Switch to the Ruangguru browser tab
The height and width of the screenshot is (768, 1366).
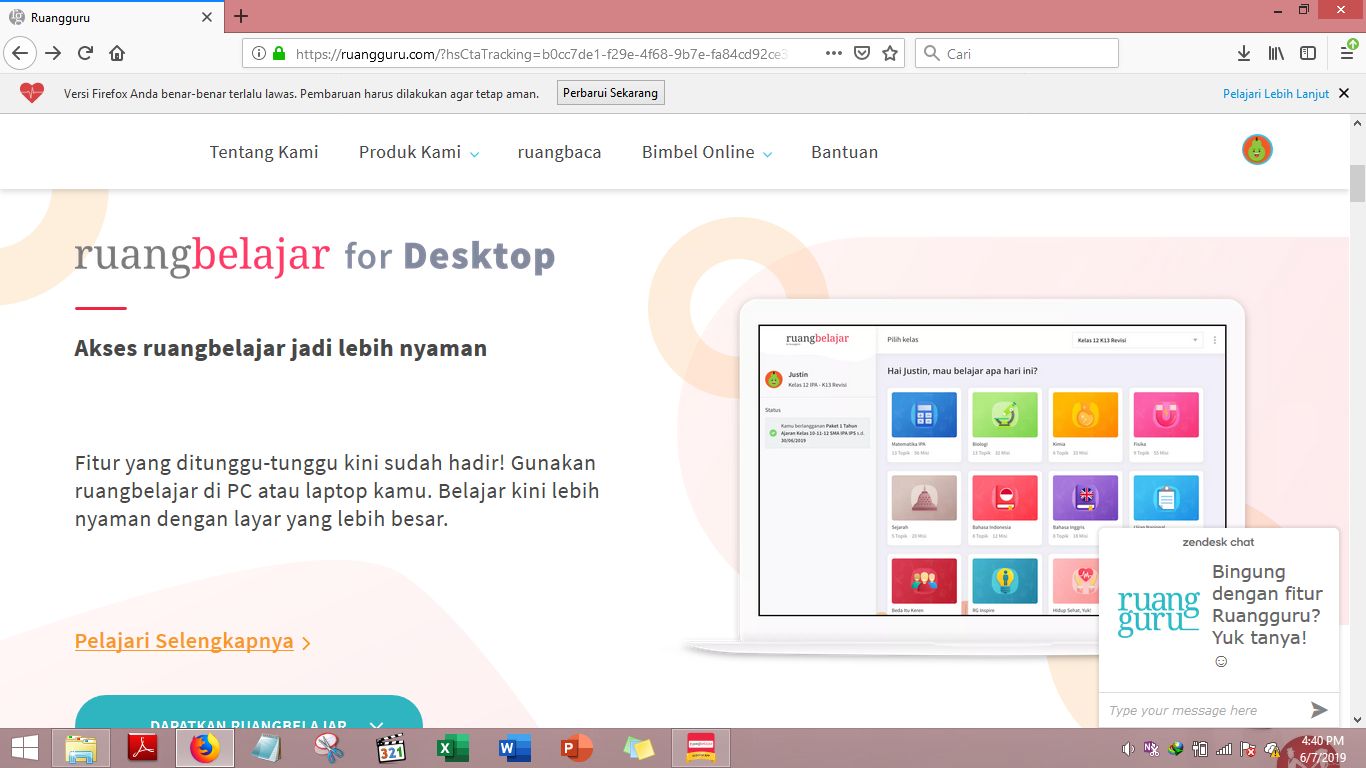(112, 17)
